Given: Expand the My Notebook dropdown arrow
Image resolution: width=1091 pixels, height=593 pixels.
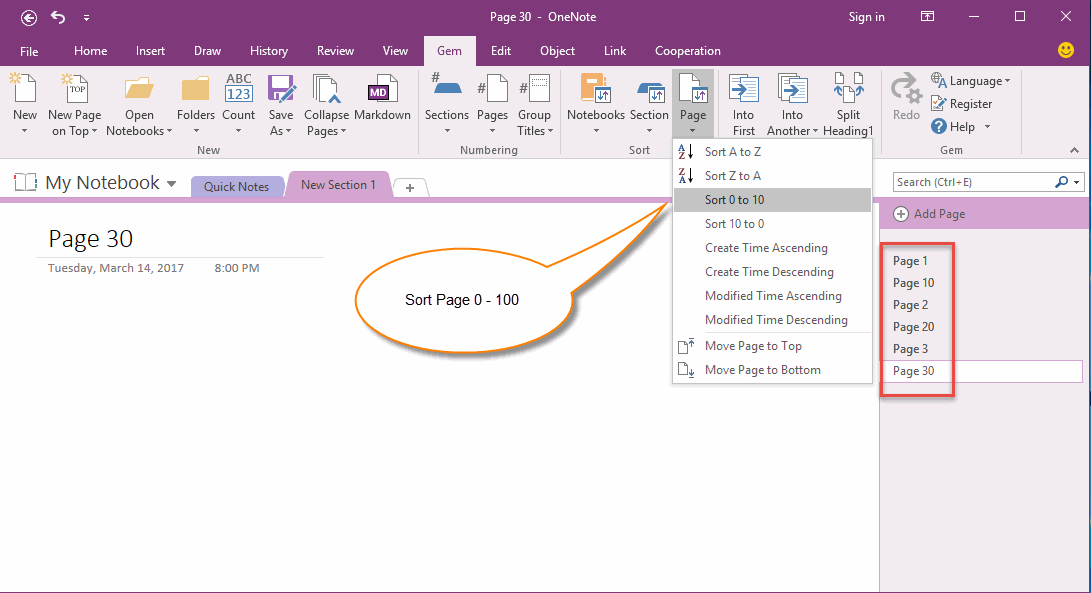Looking at the screenshot, I should click(171, 184).
